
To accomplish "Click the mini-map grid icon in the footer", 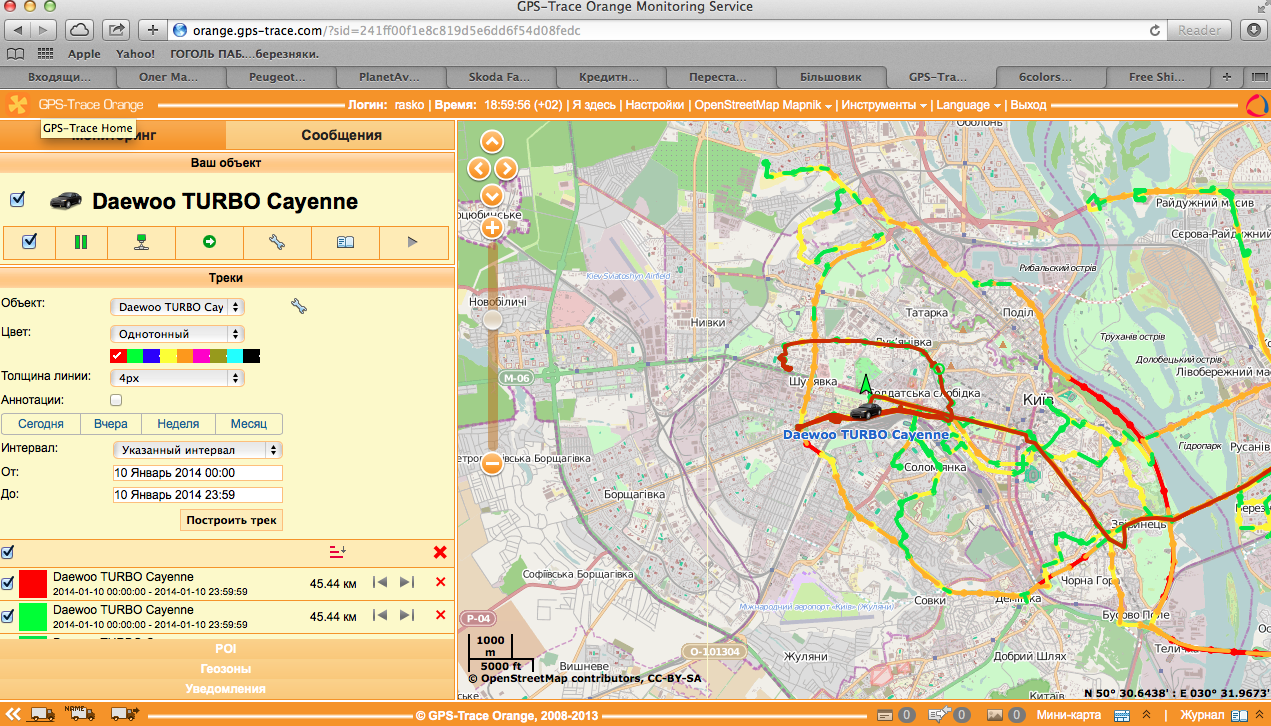I will coord(1121,715).
